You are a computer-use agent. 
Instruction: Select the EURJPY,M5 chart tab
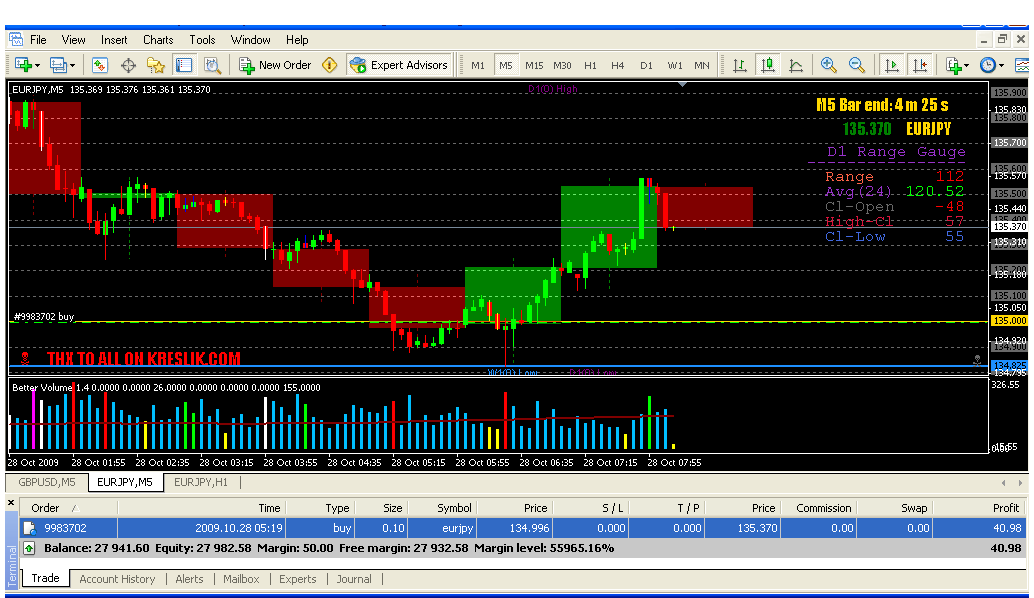[125, 482]
